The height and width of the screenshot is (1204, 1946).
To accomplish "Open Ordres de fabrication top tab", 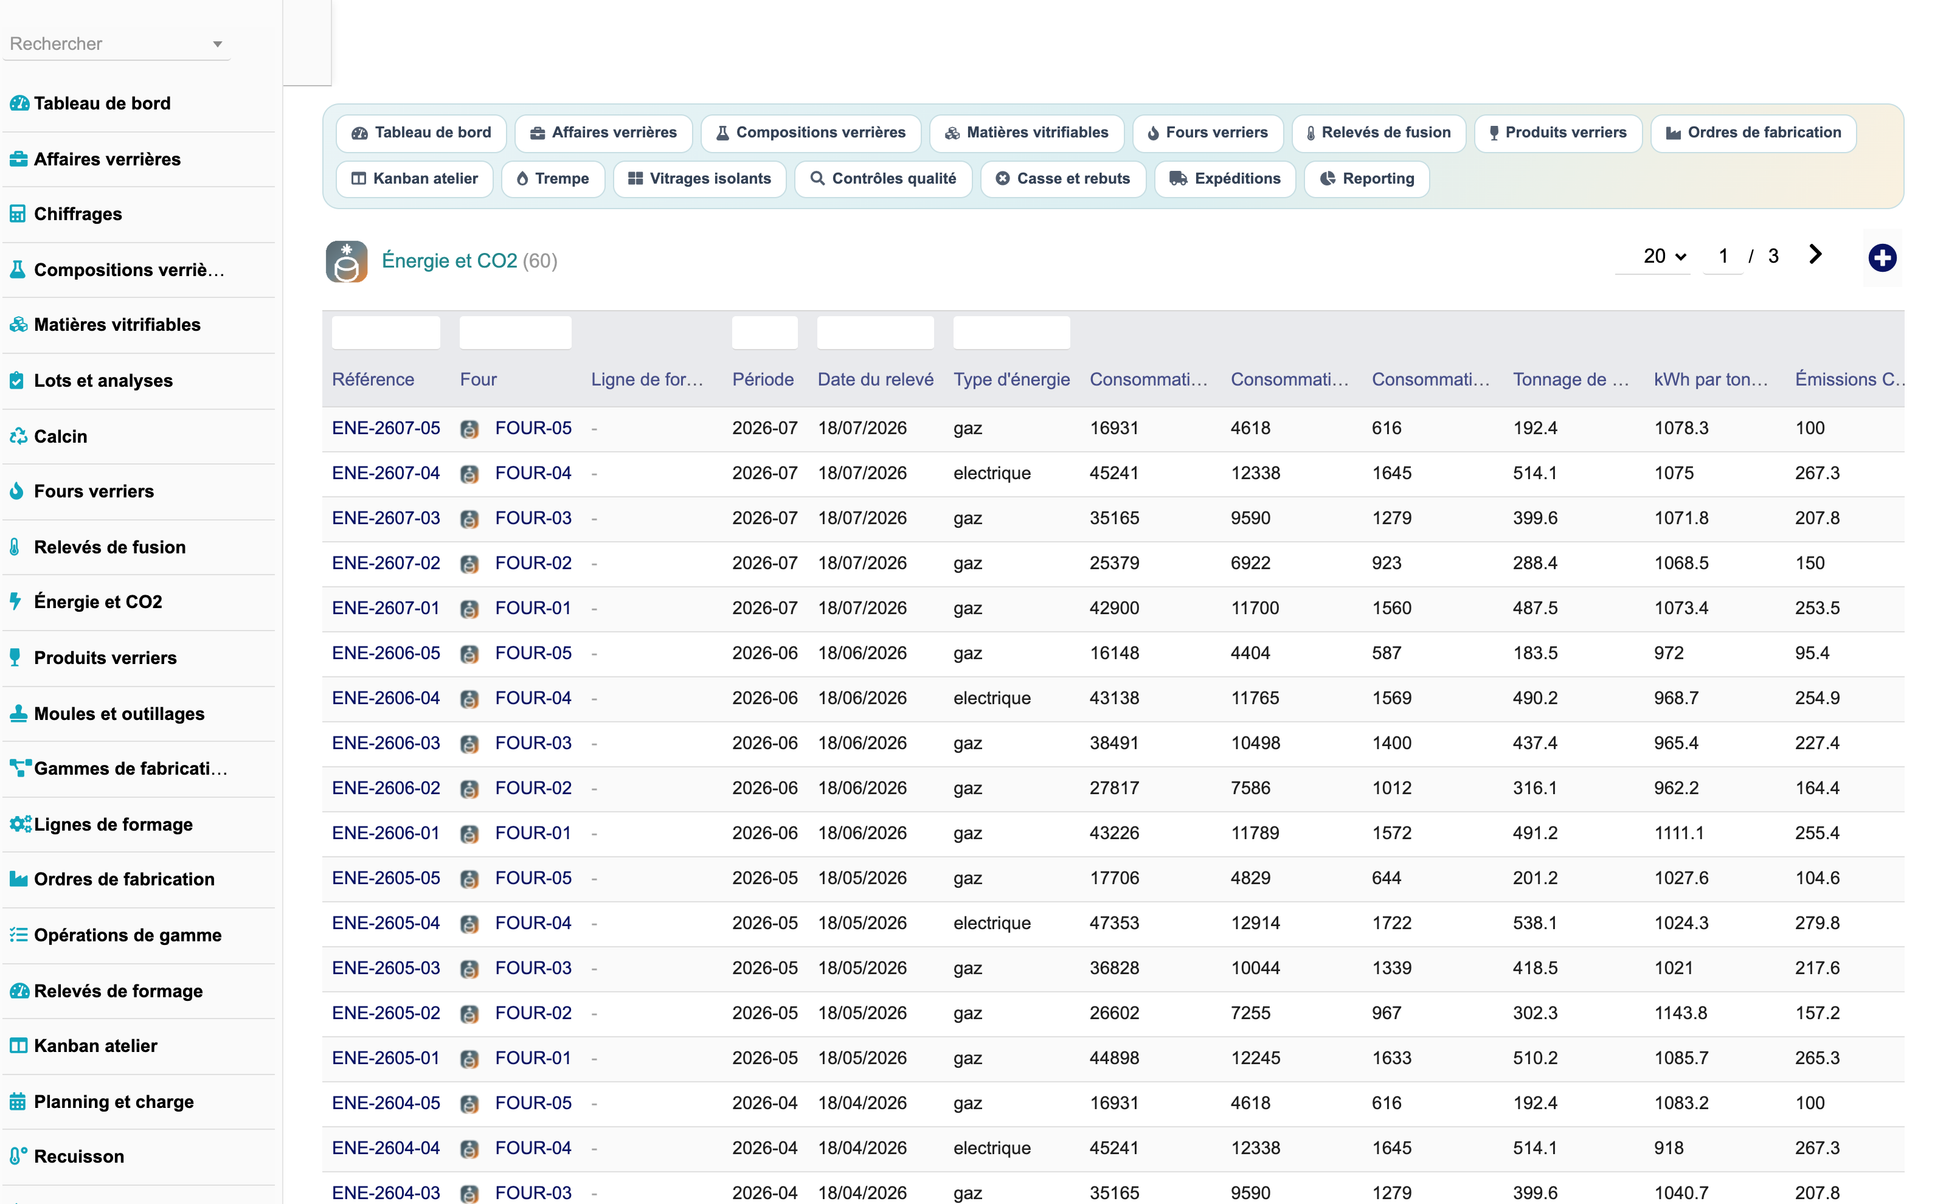I will click(1753, 133).
